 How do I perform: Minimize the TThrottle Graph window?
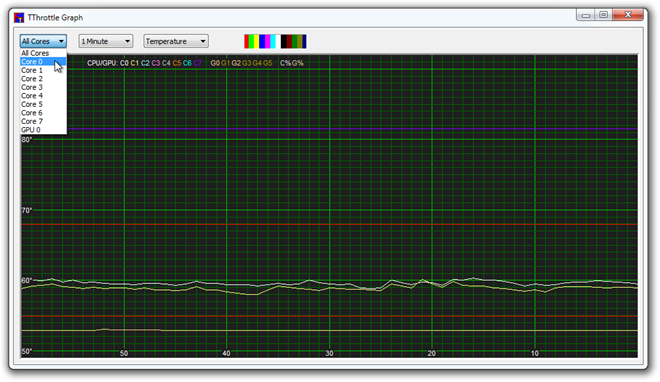(585, 15)
